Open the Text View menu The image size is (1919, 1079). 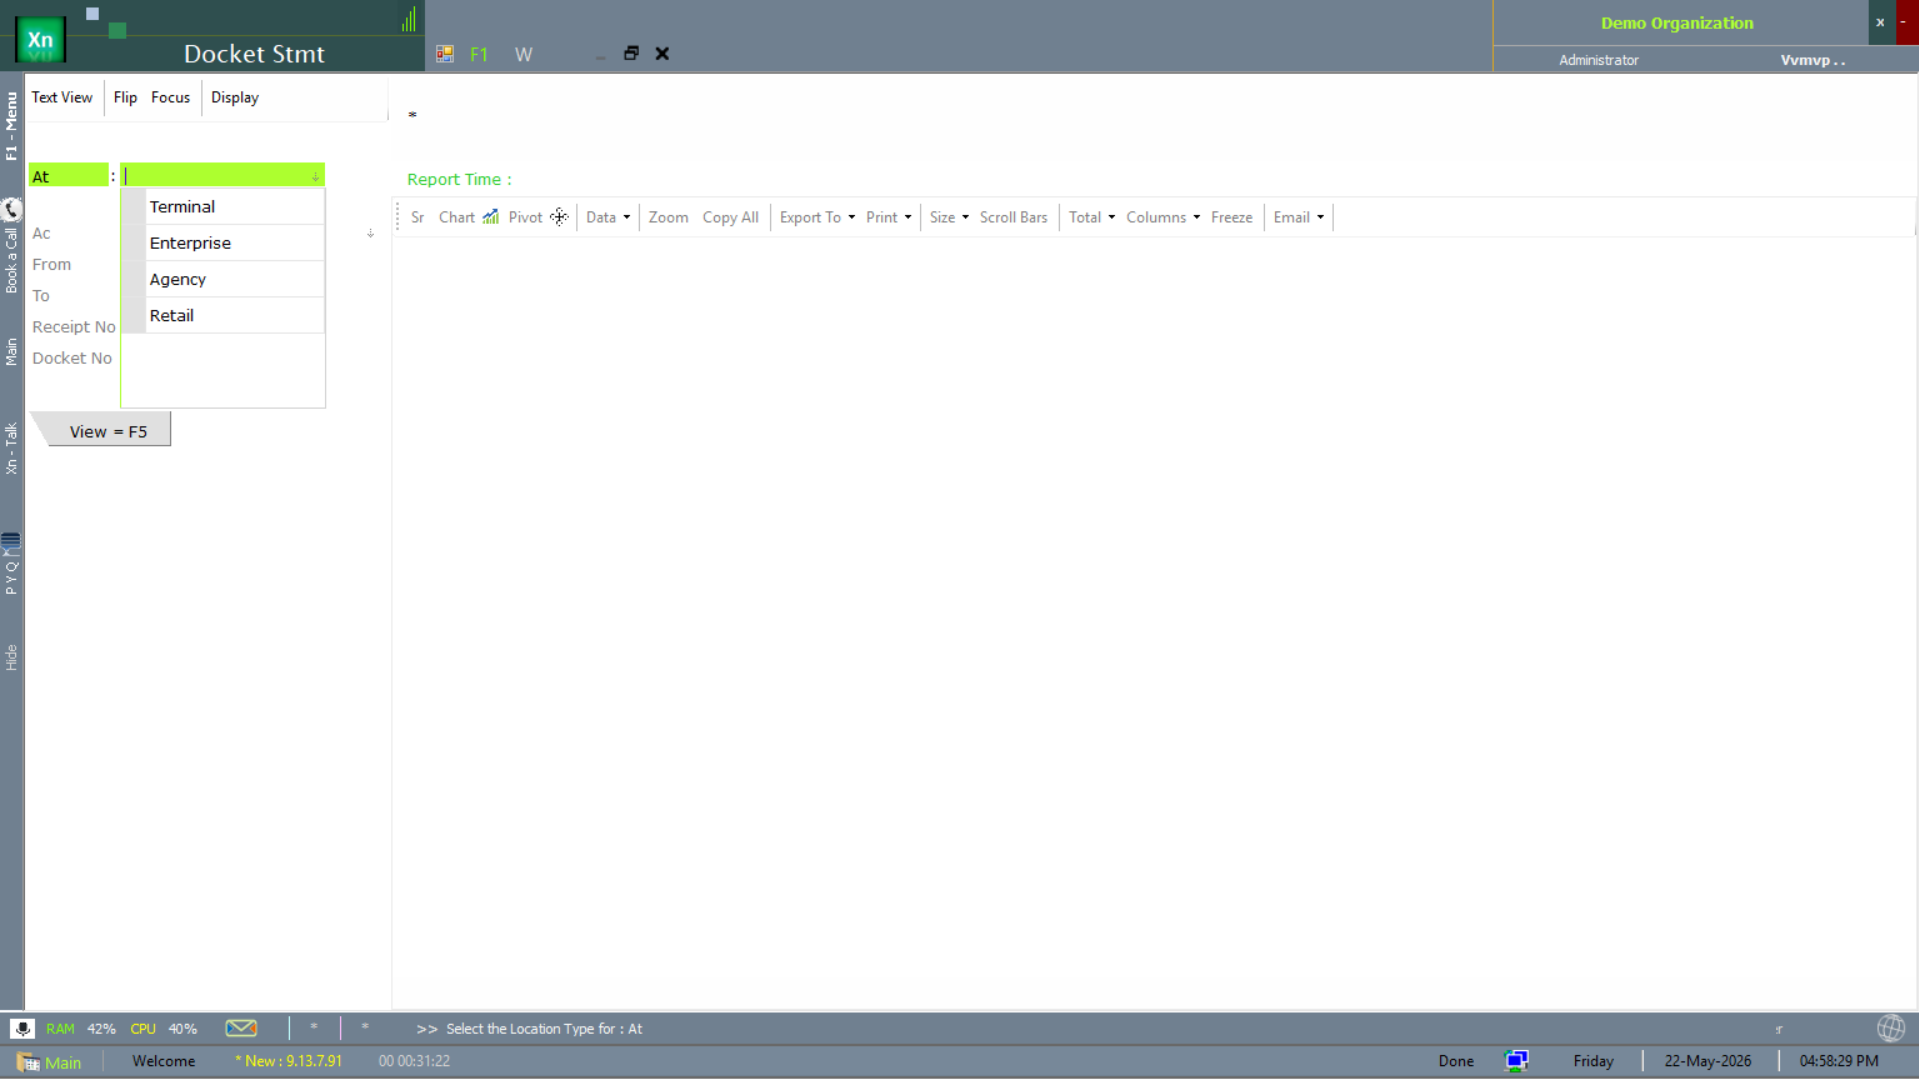click(x=62, y=97)
